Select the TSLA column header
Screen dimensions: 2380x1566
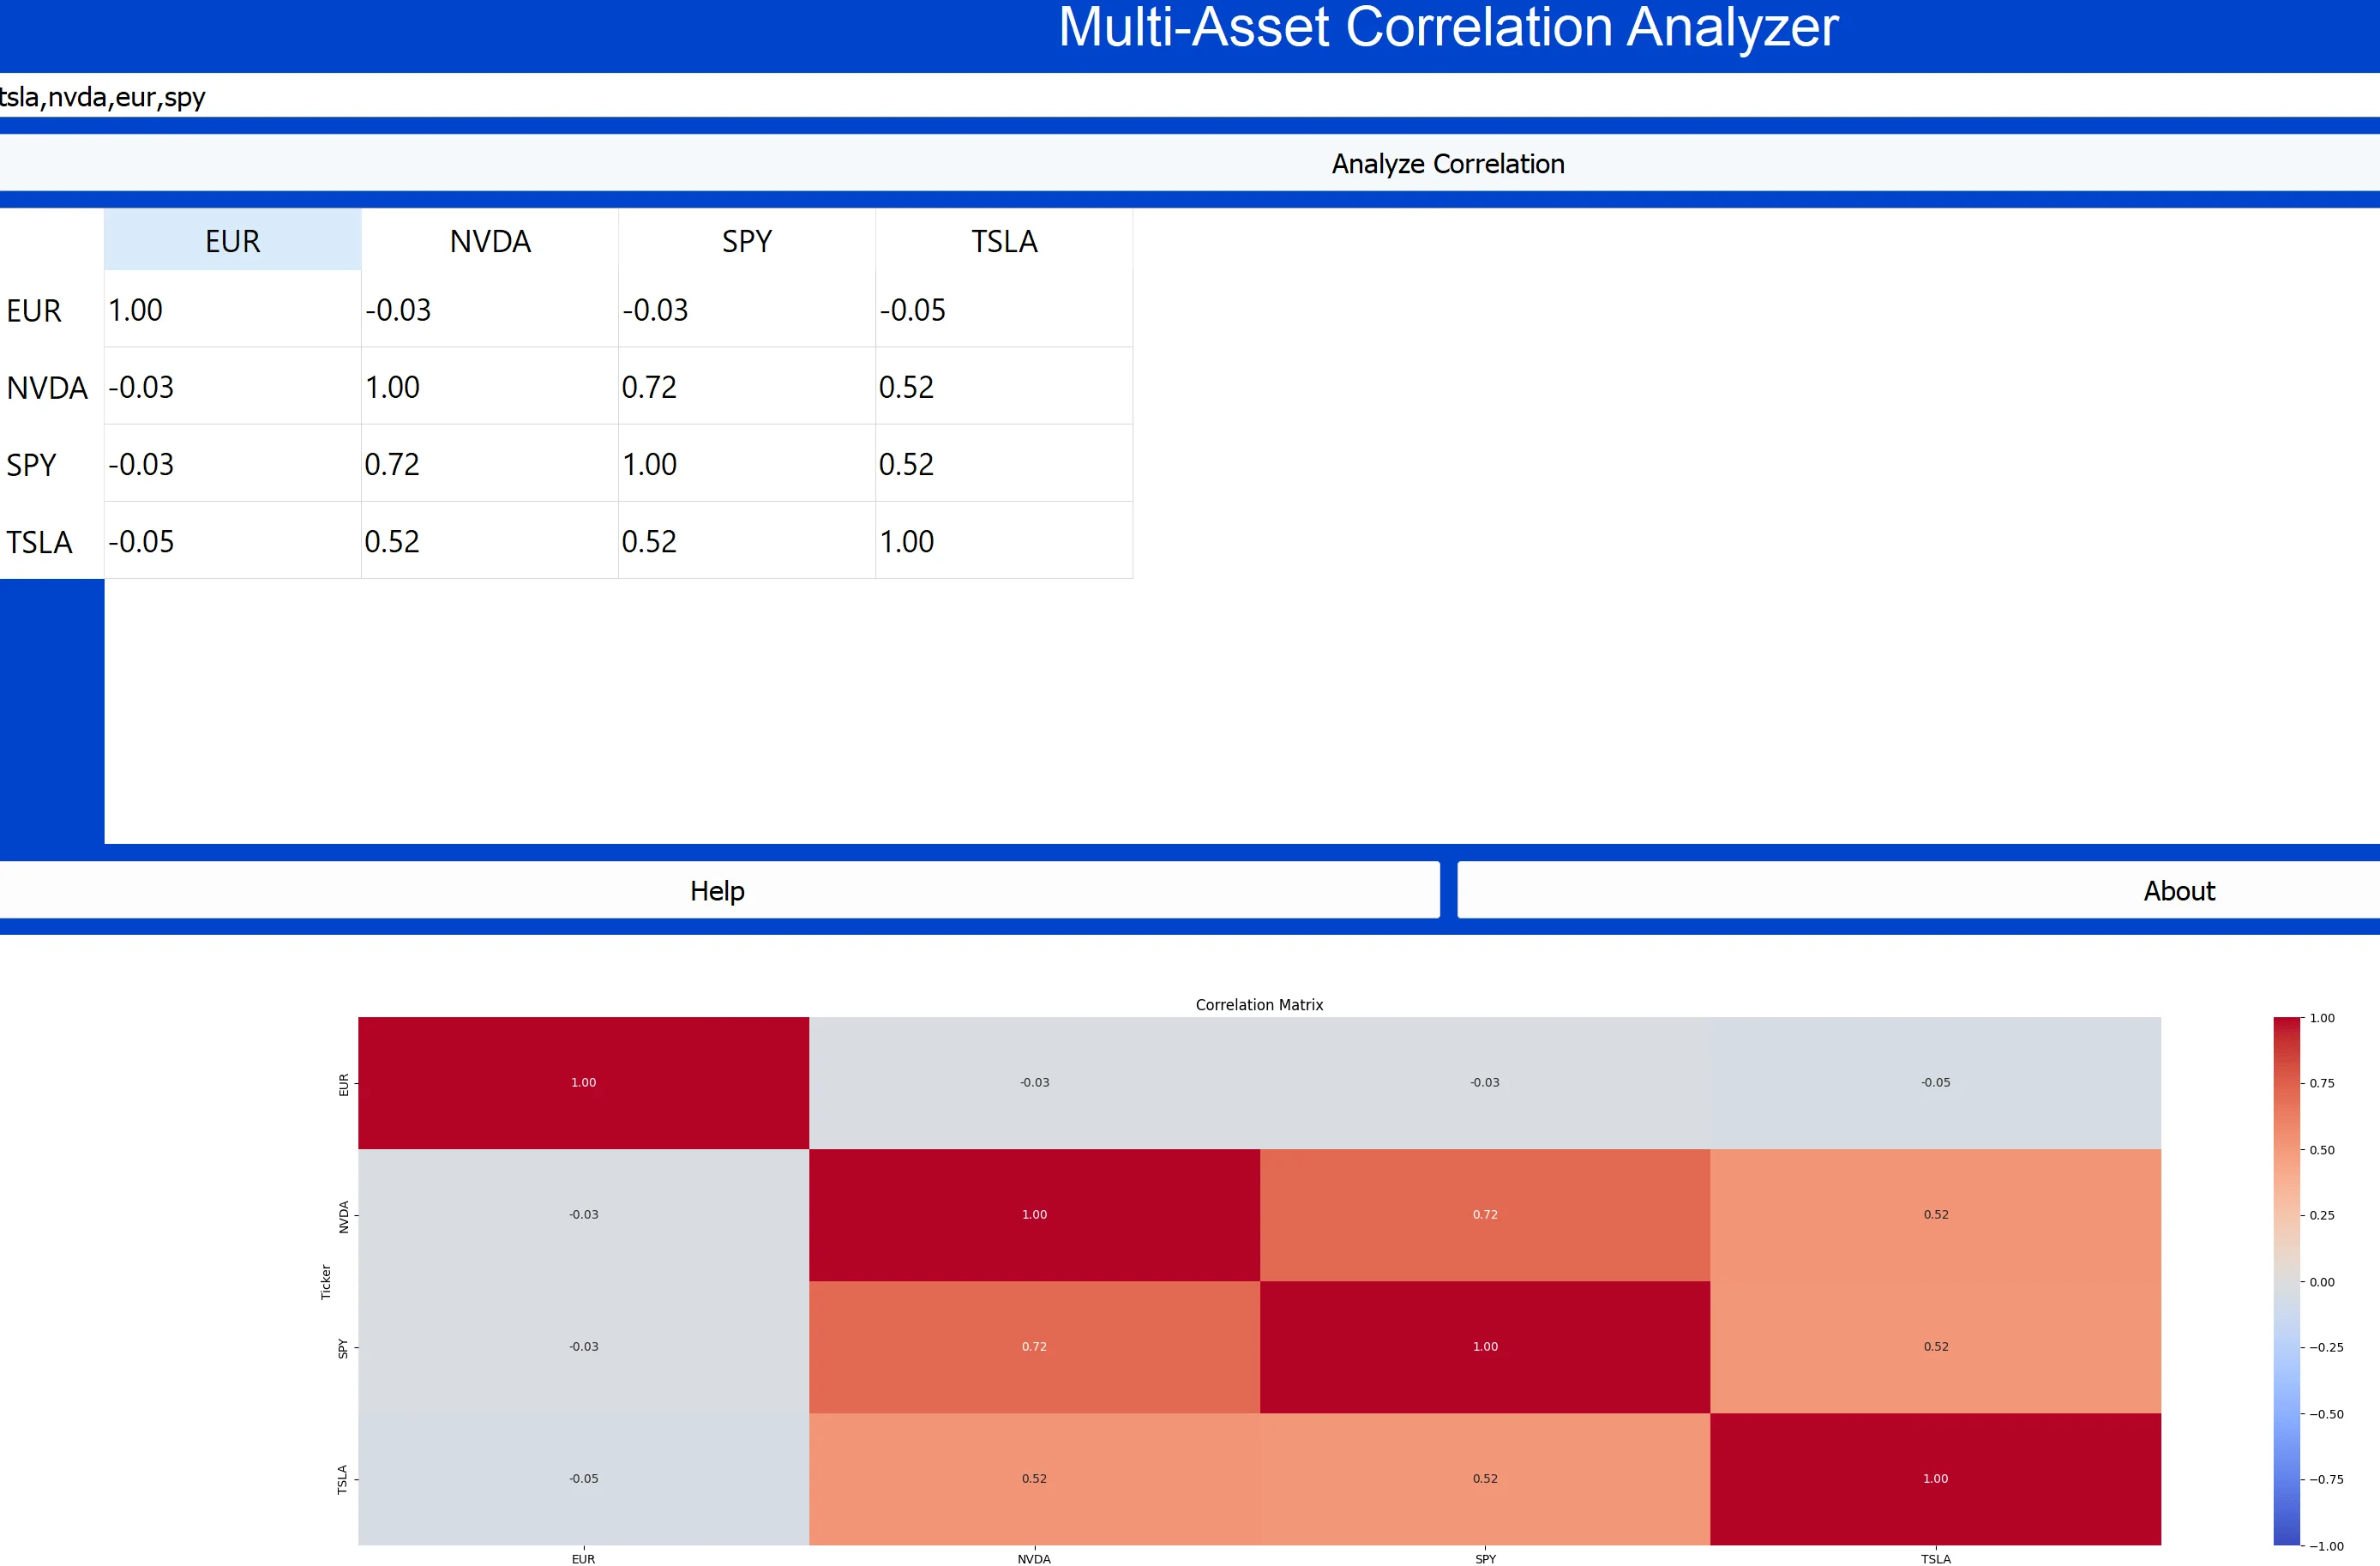(1003, 241)
